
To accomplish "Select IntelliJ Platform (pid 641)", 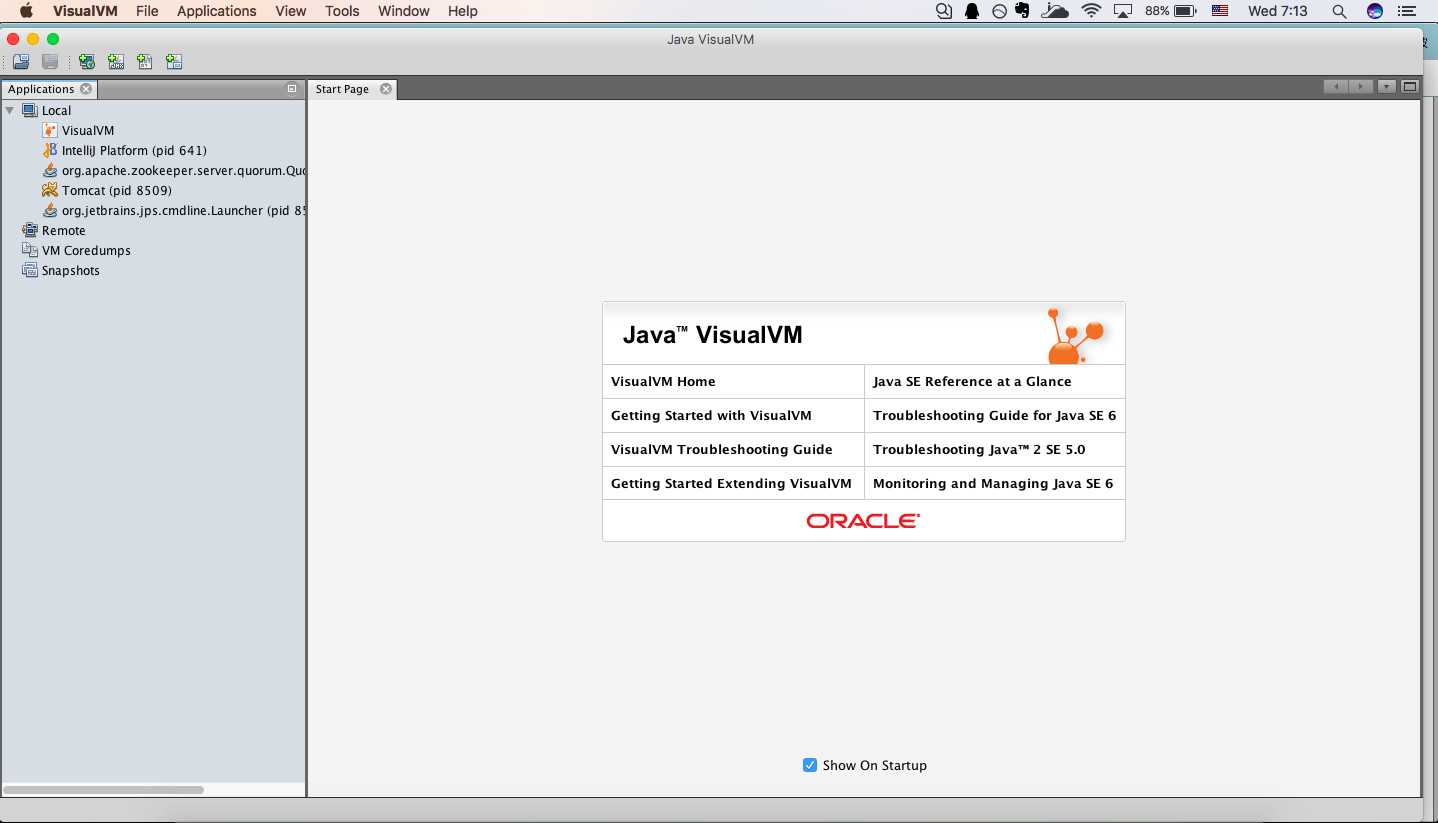I will pyautogui.click(x=134, y=151).
